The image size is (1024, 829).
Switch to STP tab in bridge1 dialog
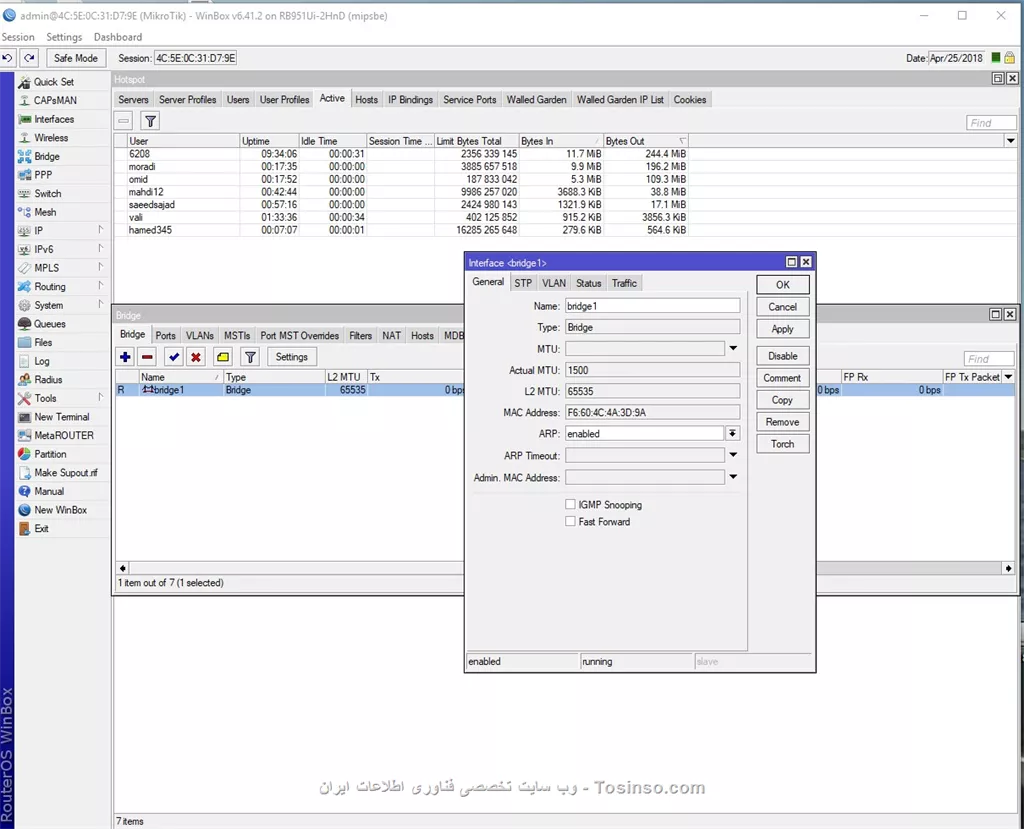click(522, 283)
